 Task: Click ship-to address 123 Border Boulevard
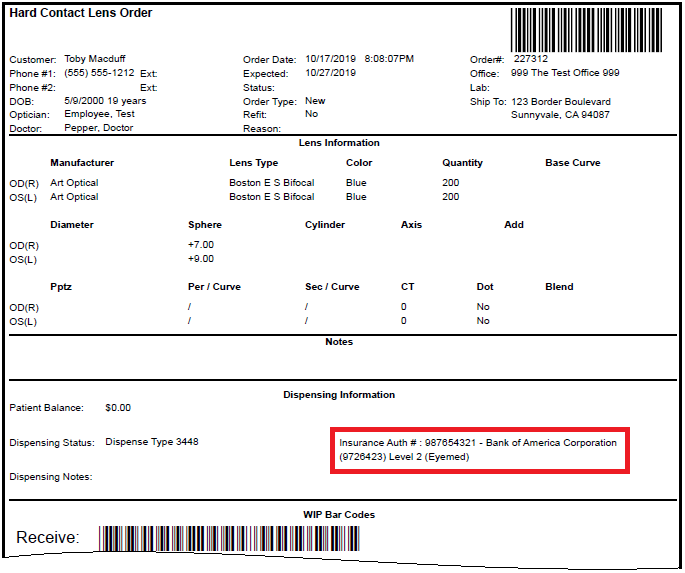click(x=561, y=101)
